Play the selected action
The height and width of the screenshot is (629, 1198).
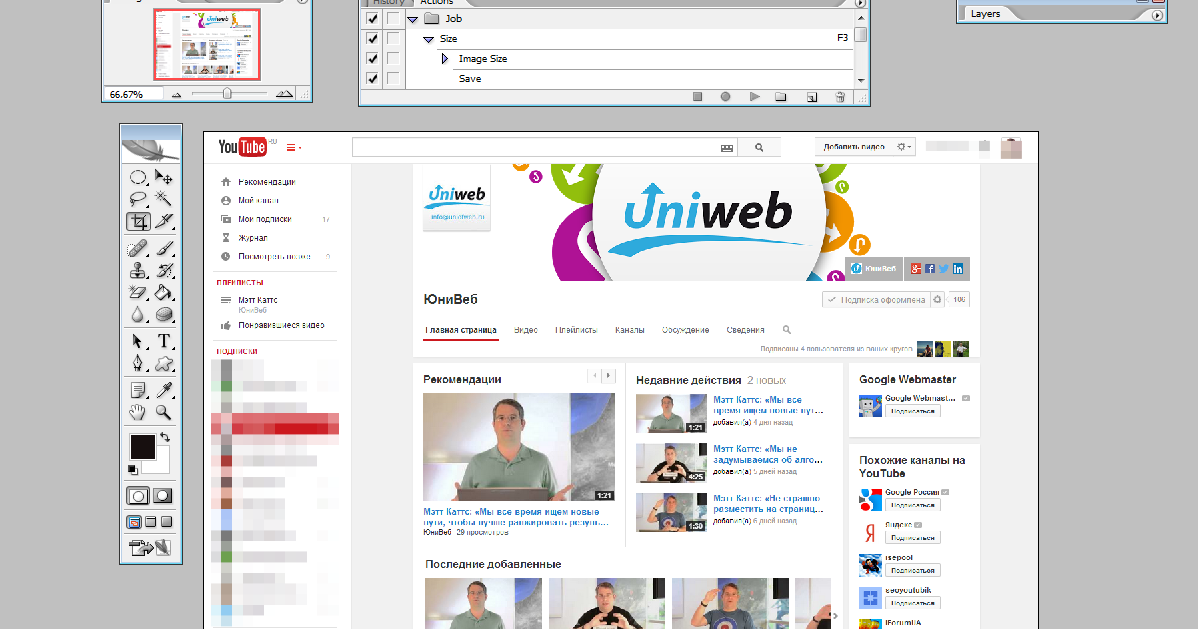coord(754,97)
